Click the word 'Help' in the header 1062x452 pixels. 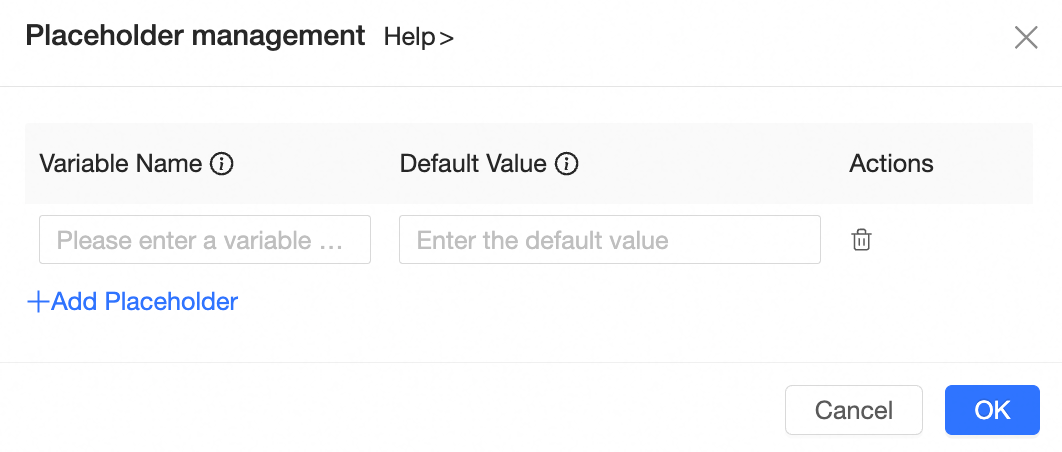pos(409,38)
